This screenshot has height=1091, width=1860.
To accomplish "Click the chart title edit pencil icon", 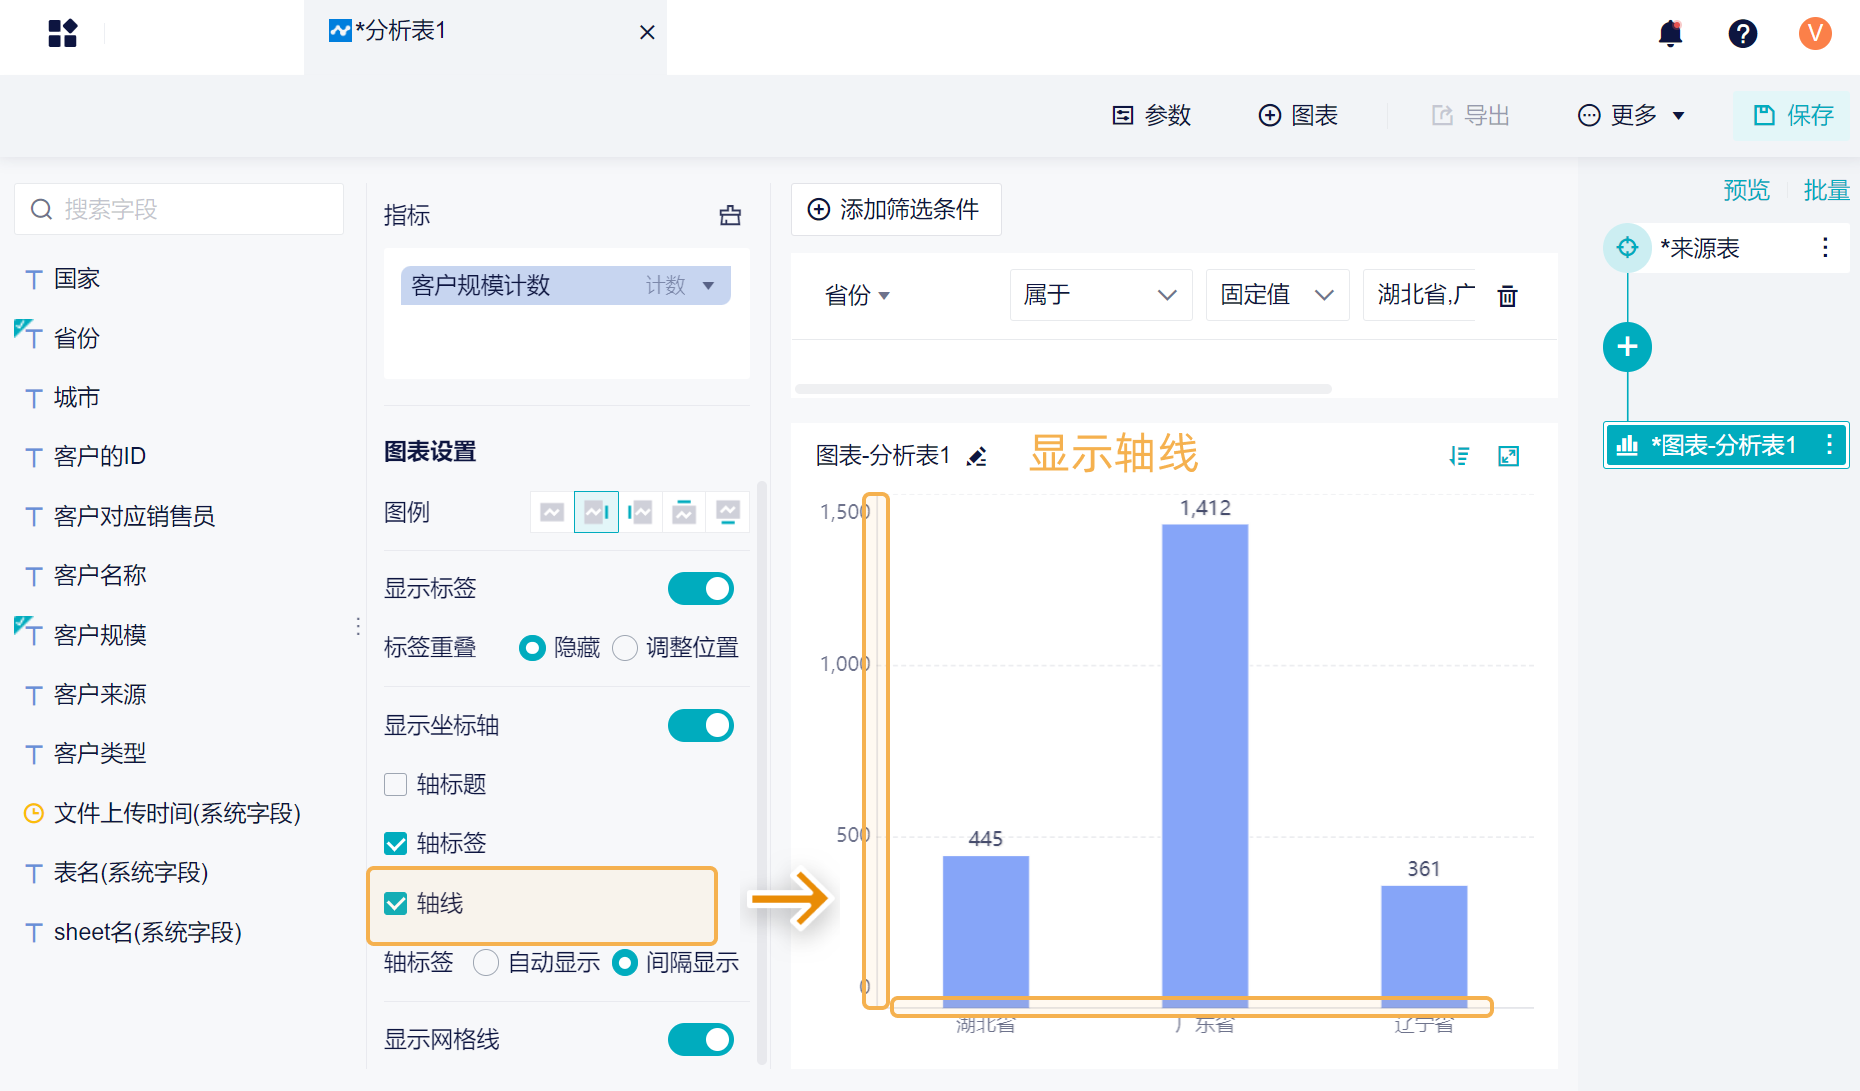I will coord(977,457).
